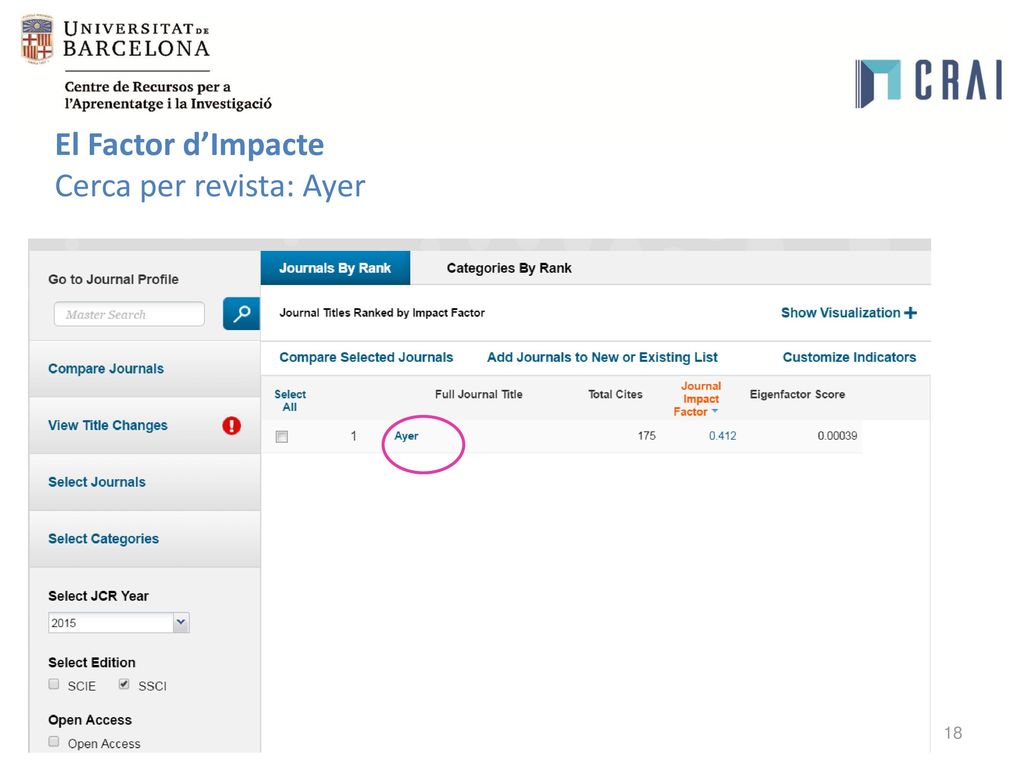The height and width of the screenshot is (768, 1024).
Task: Switch to the Journals By Rank tab
Action: pos(335,268)
